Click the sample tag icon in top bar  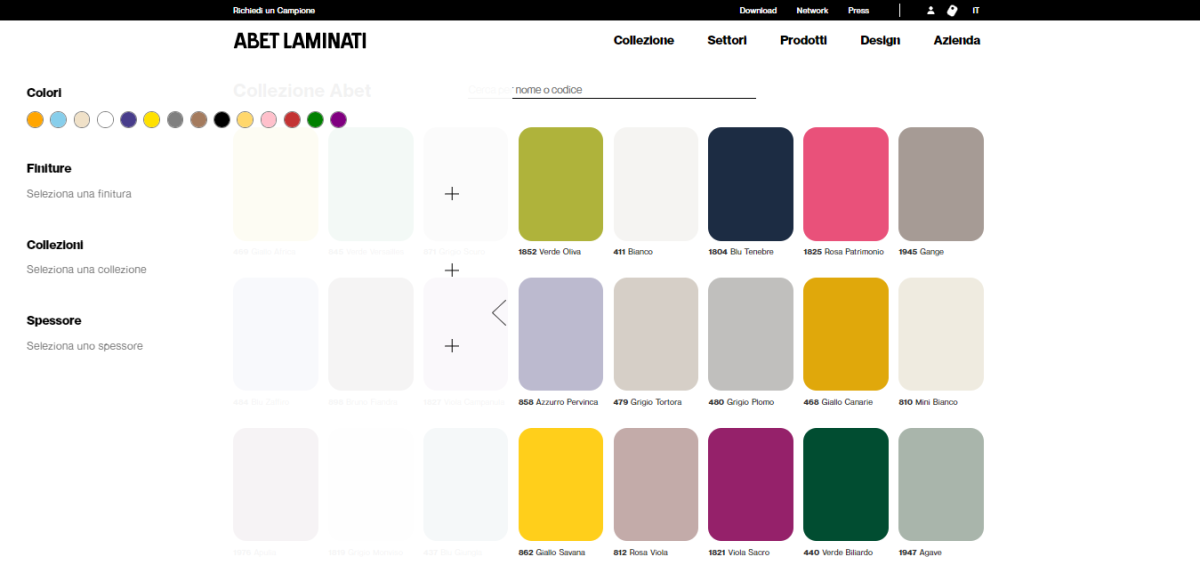point(952,11)
